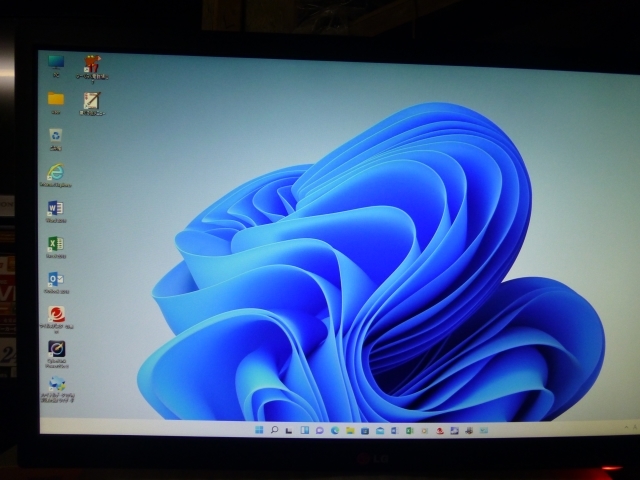640x480 pixels.
Task: Open Excel desktop shortcut
Action: (x=56, y=244)
